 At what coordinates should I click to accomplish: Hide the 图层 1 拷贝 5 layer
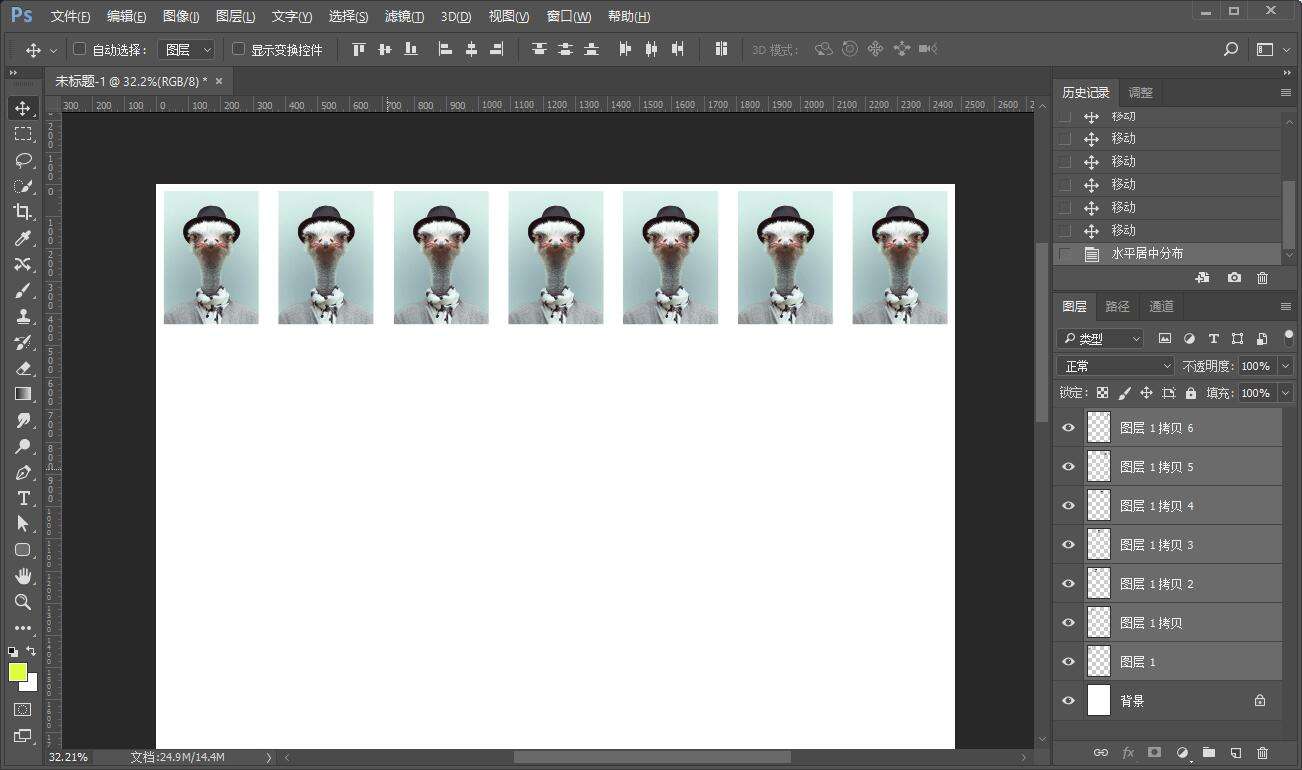[x=1068, y=467]
